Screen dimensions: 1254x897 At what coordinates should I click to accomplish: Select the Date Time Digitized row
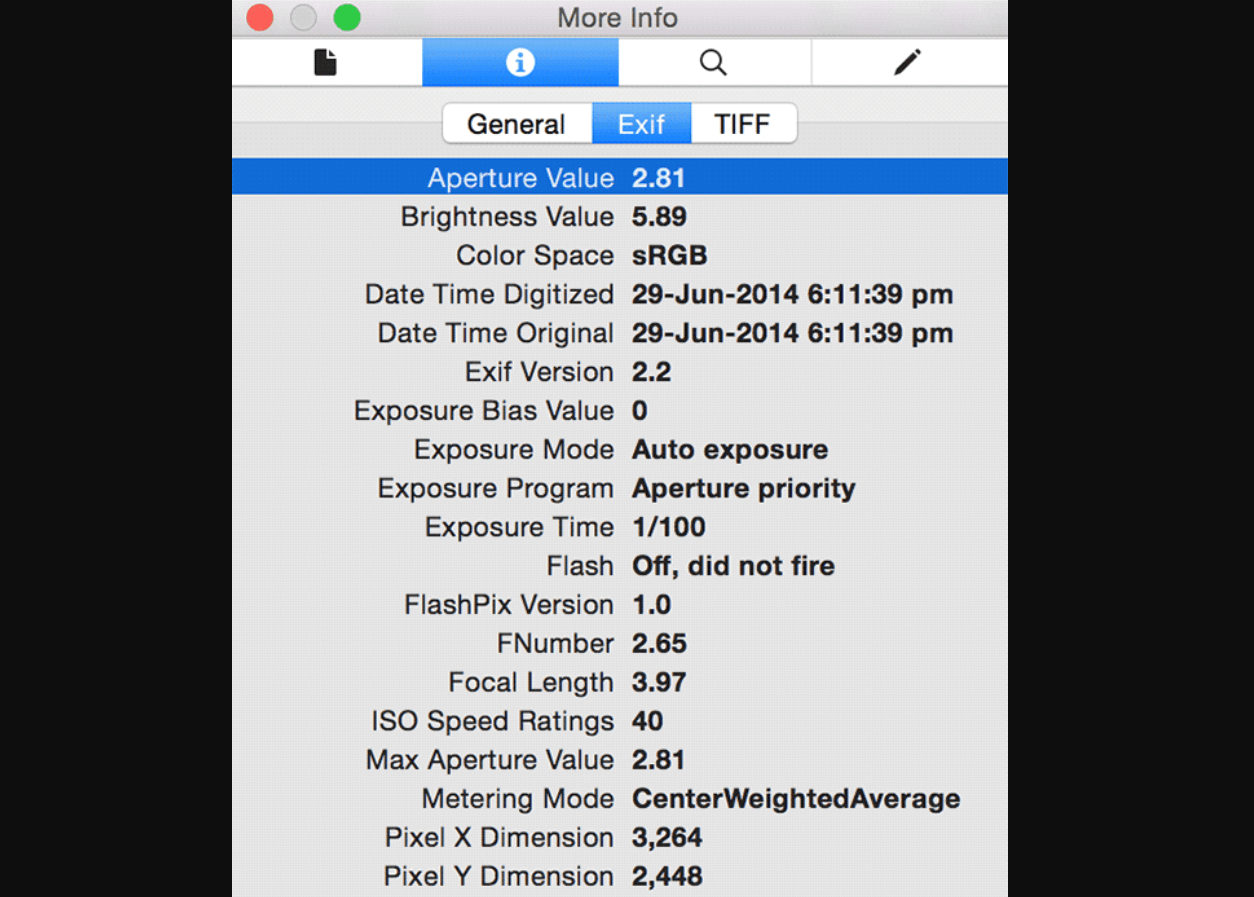pos(620,295)
